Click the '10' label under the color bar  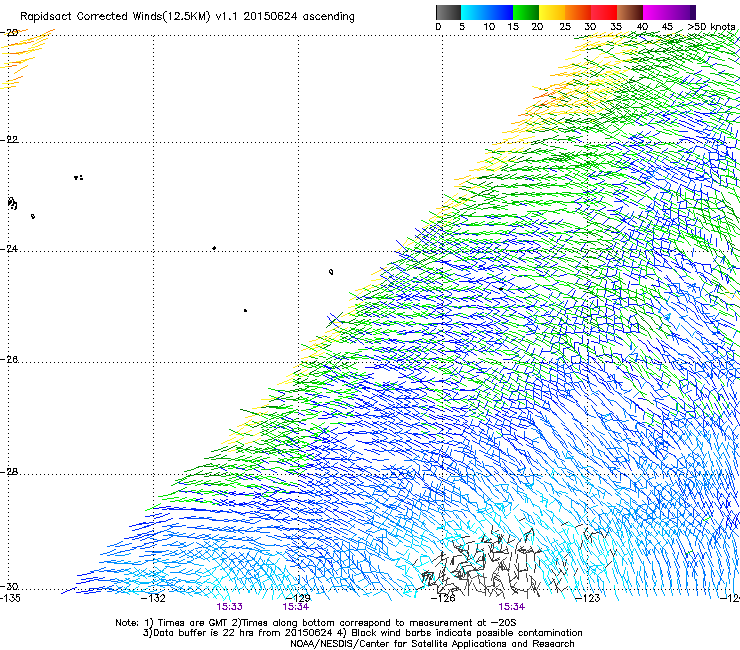(489, 27)
